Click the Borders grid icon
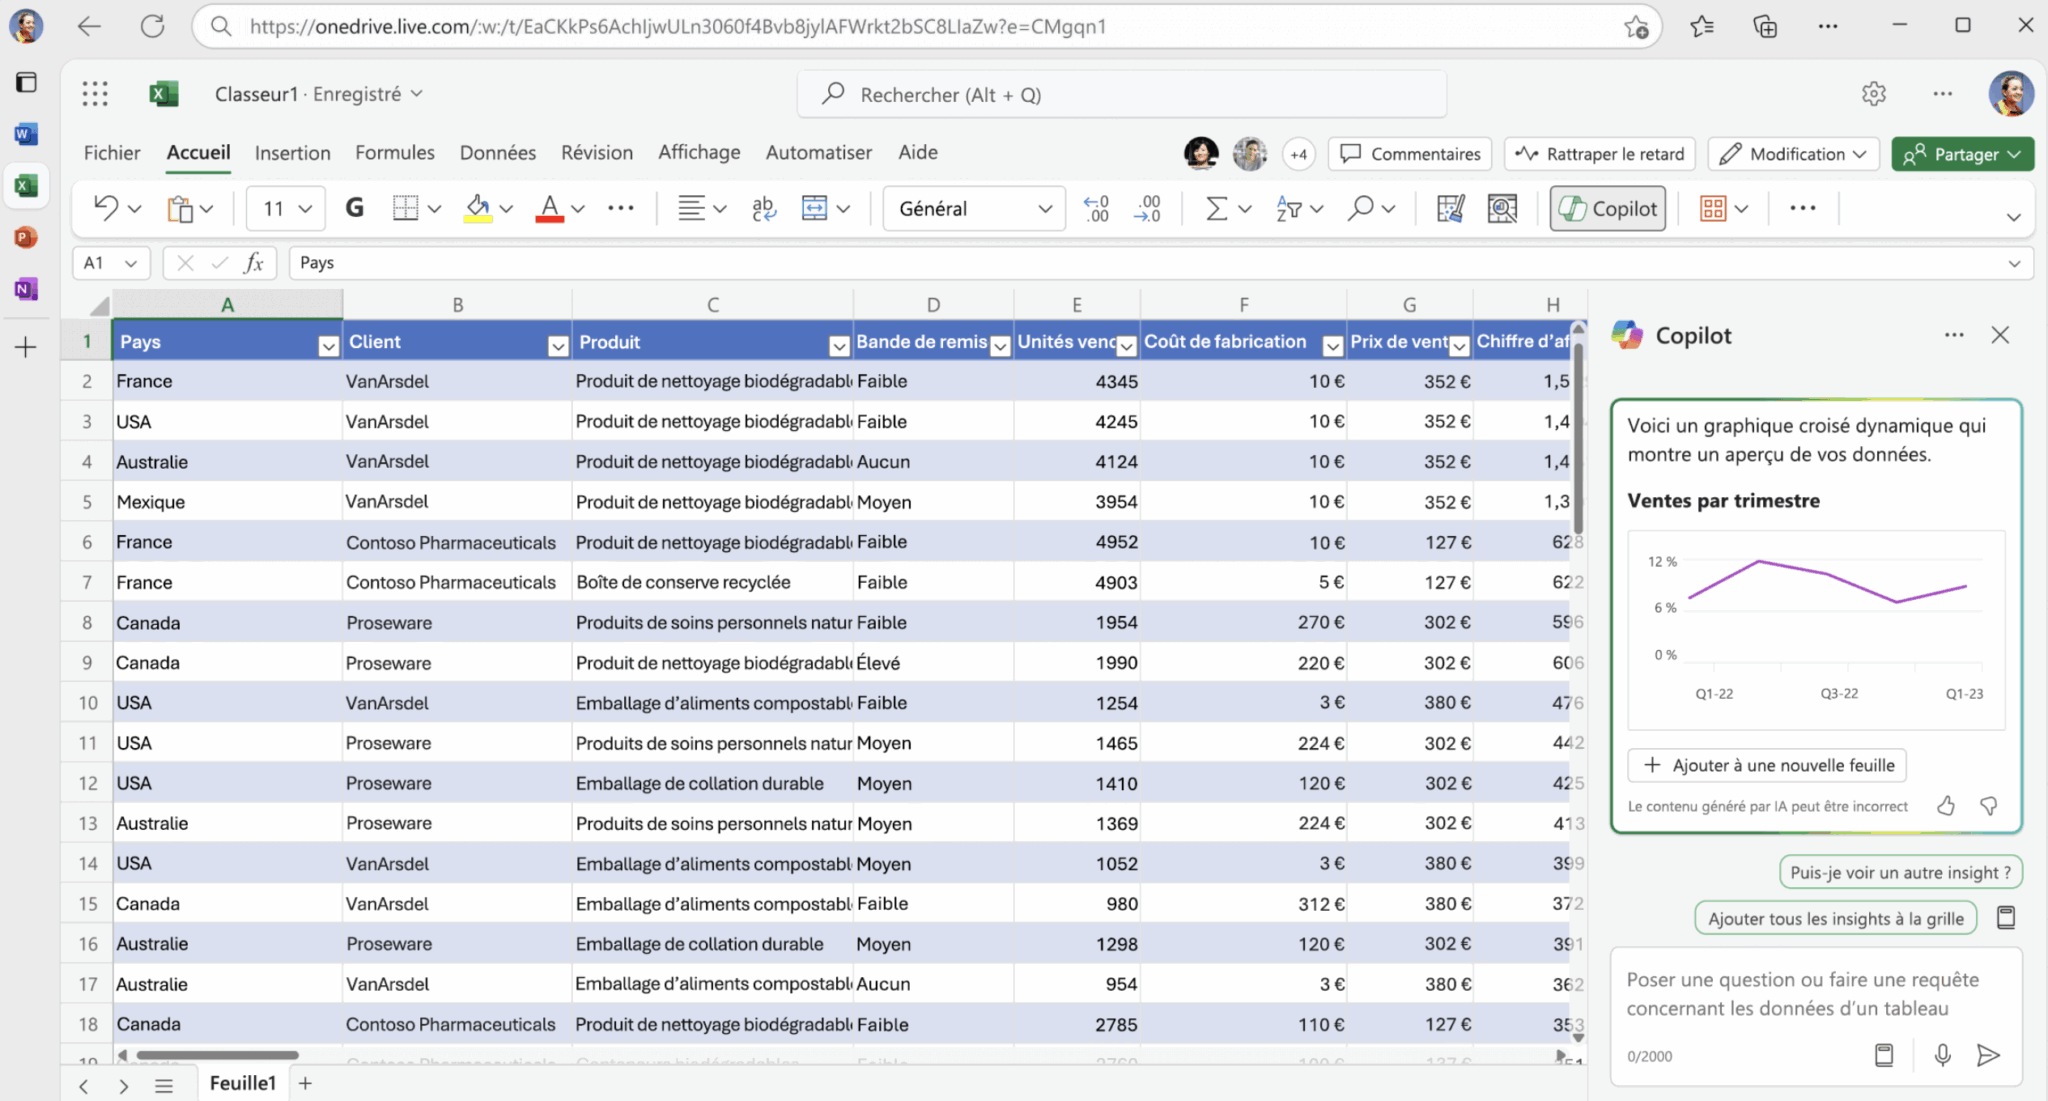2048x1101 pixels. 405,208
